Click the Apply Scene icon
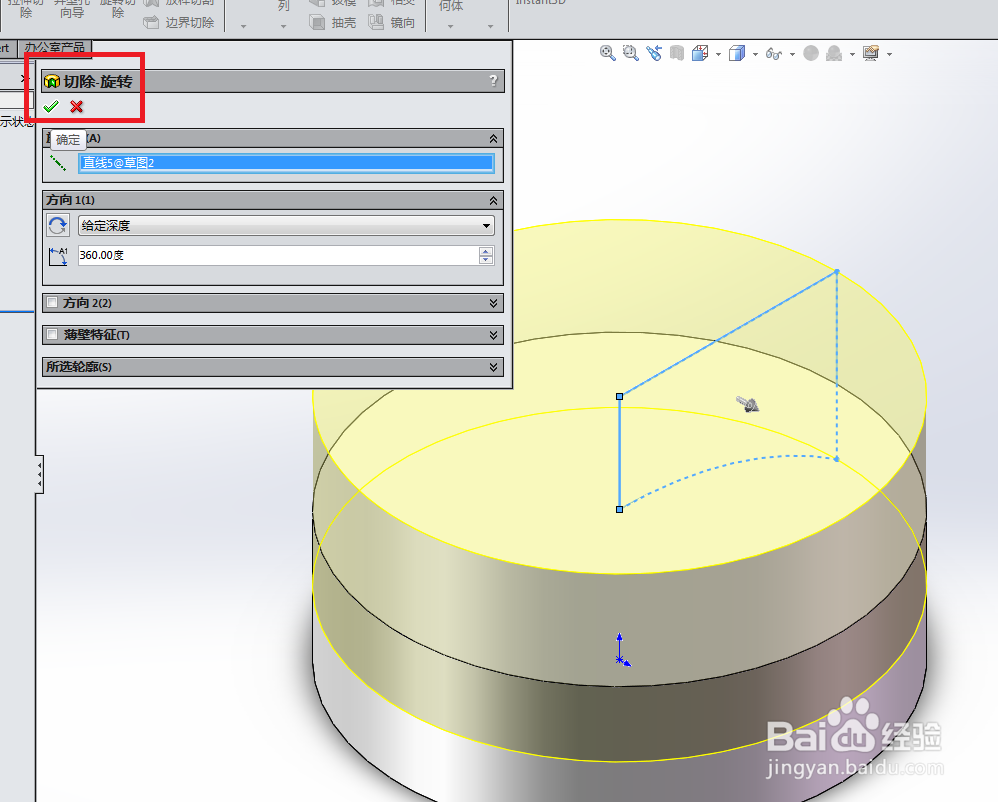This screenshot has width=998, height=802. click(834, 53)
